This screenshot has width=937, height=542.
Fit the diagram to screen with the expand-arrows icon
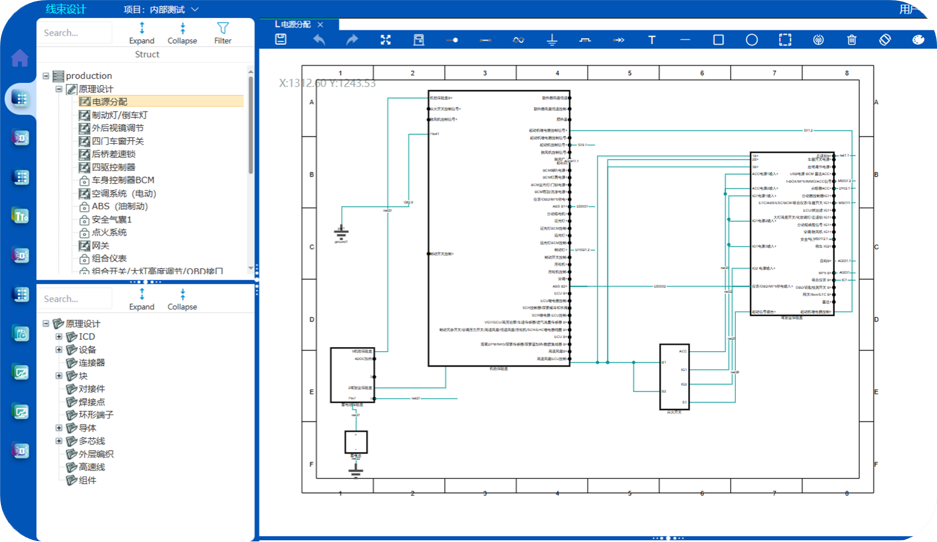point(386,40)
